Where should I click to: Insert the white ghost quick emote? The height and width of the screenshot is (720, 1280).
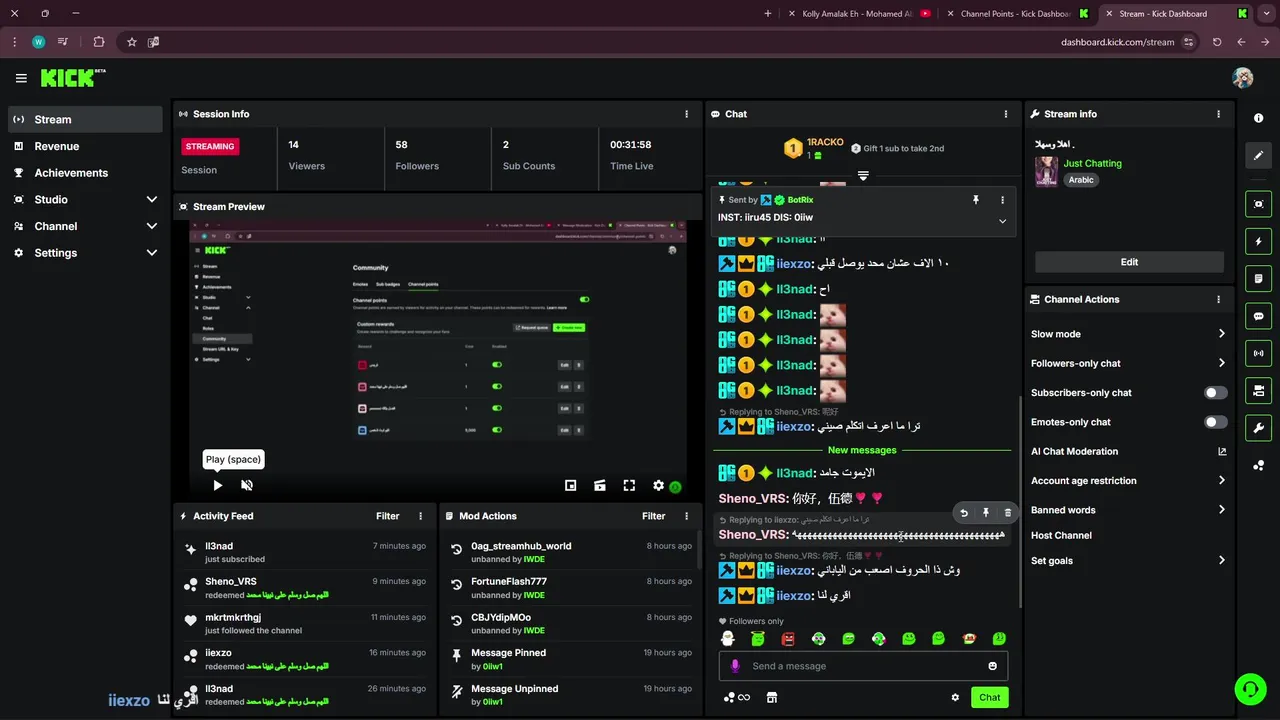(x=728, y=639)
